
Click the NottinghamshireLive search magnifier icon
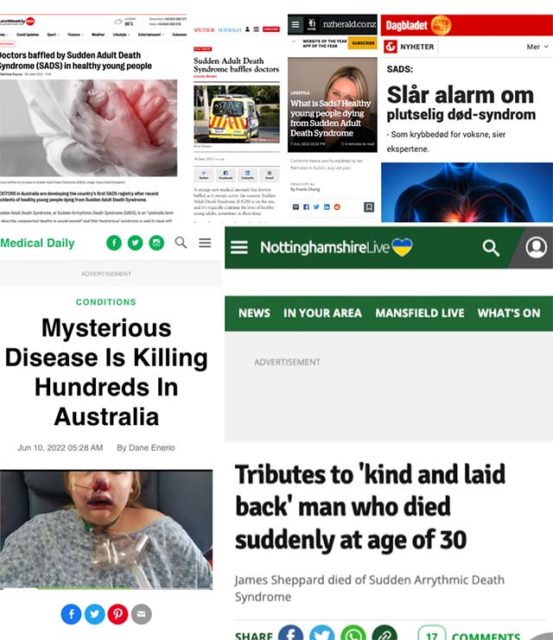pos(491,247)
